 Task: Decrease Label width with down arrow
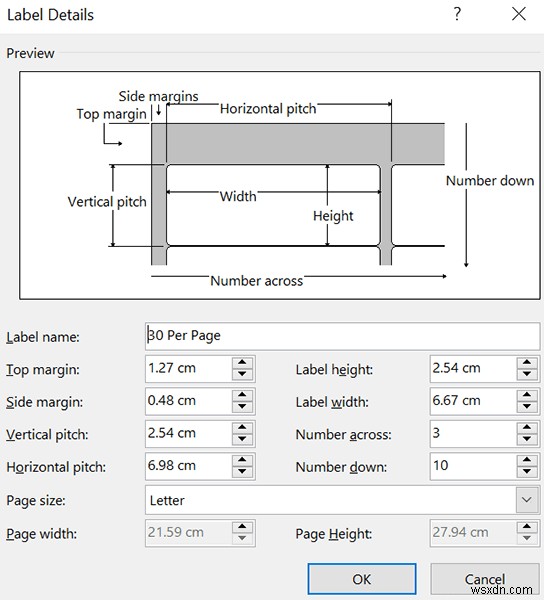527,407
